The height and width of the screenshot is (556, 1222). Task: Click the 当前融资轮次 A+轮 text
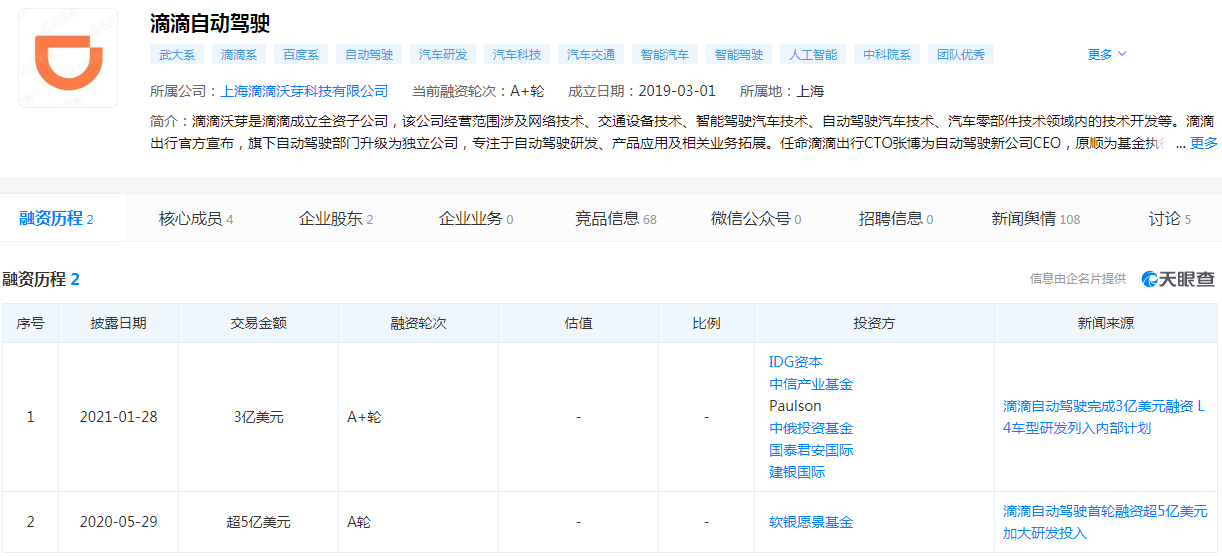(x=478, y=91)
